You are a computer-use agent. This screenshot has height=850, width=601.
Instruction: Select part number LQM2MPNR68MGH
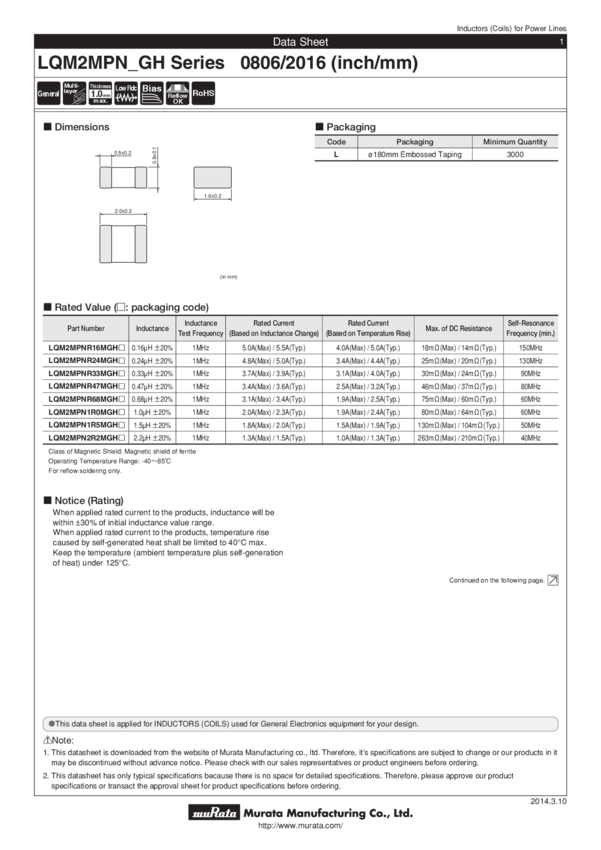86,399
